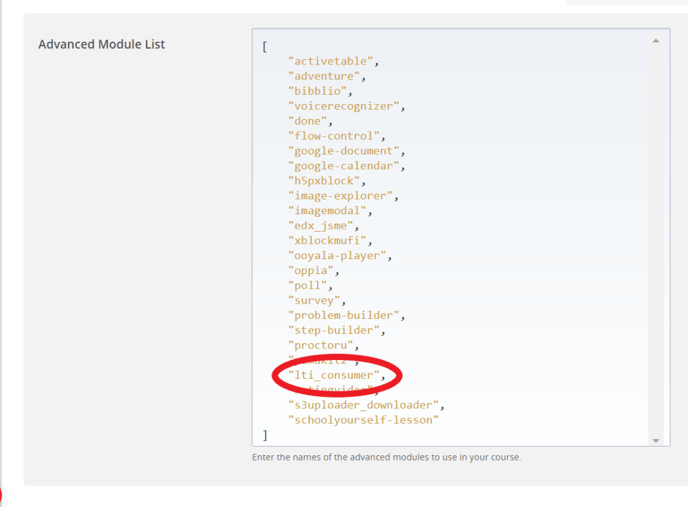The image size is (688, 507).
Task: Click the "activetable" entry
Action: (330, 61)
